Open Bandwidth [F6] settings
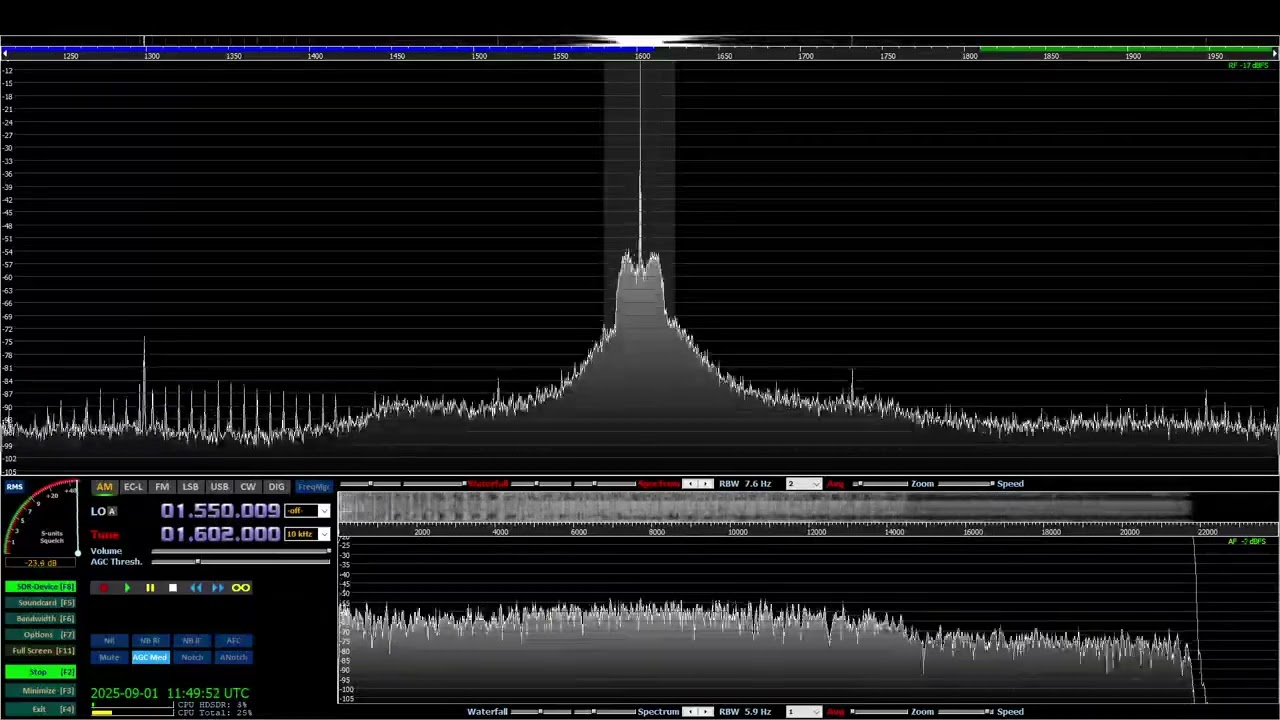The height and width of the screenshot is (720, 1280). (x=40, y=619)
